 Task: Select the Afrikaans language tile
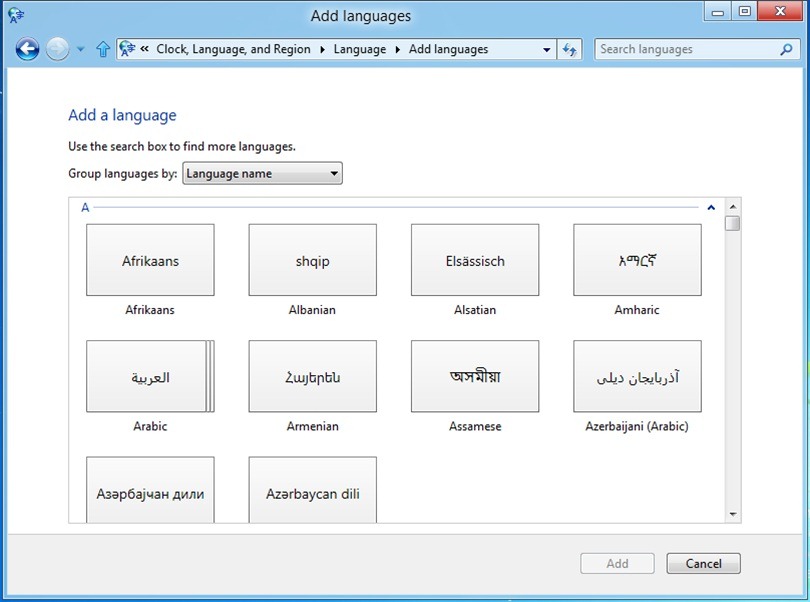tap(150, 260)
